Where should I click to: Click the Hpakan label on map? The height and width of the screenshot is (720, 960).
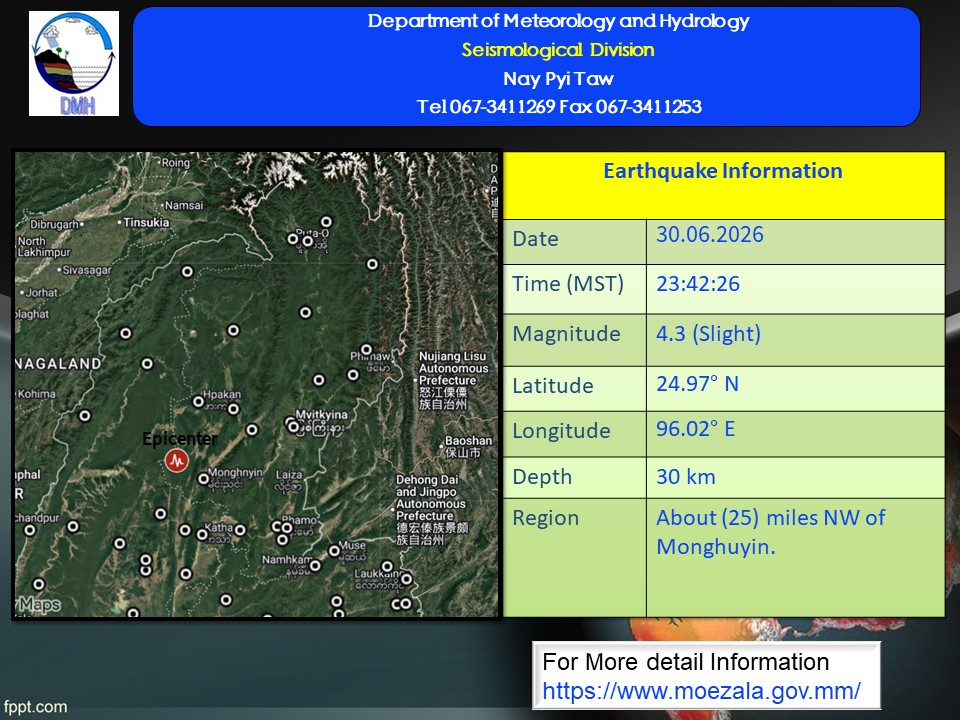(x=222, y=394)
